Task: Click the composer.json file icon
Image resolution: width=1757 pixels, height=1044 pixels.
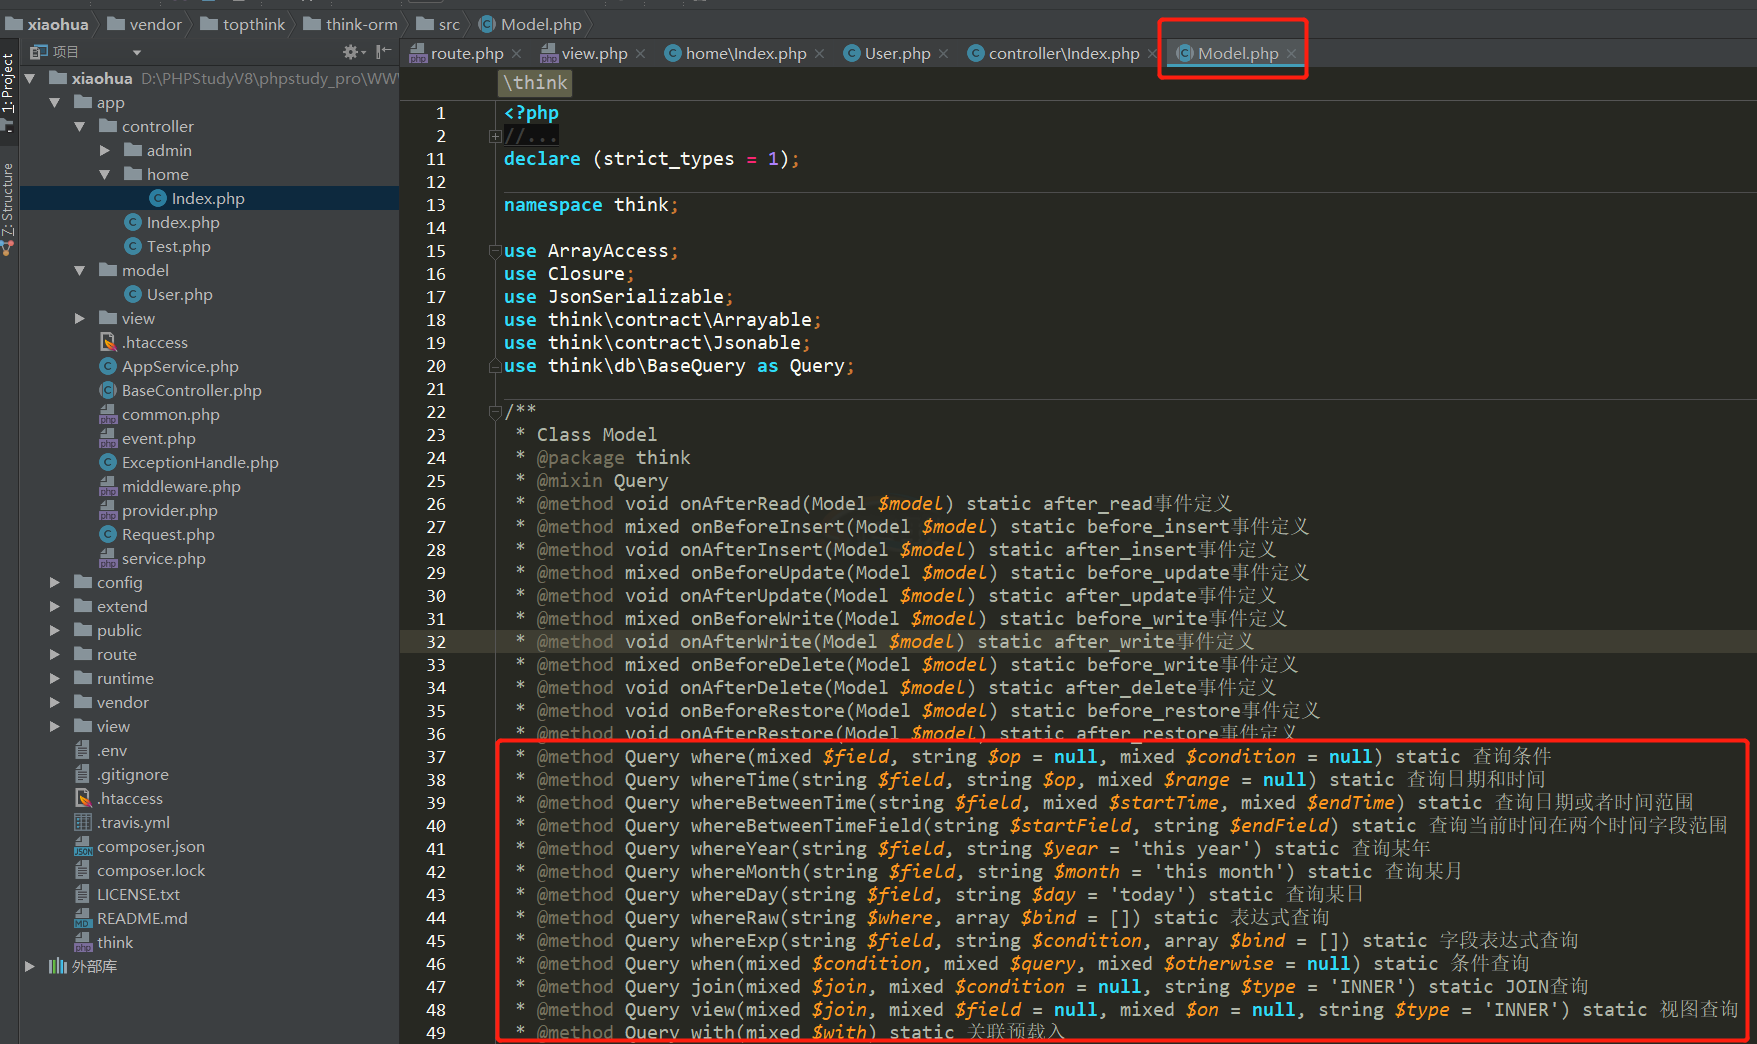Action: click(x=83, y=846)
